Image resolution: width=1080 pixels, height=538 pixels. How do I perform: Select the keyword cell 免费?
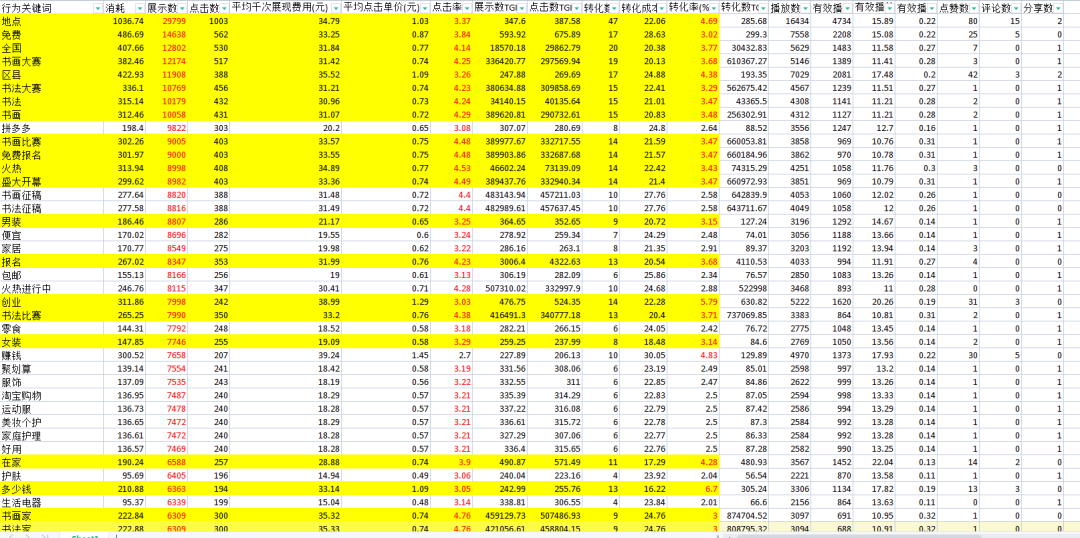pyautogui.click(x=52, y=35)
